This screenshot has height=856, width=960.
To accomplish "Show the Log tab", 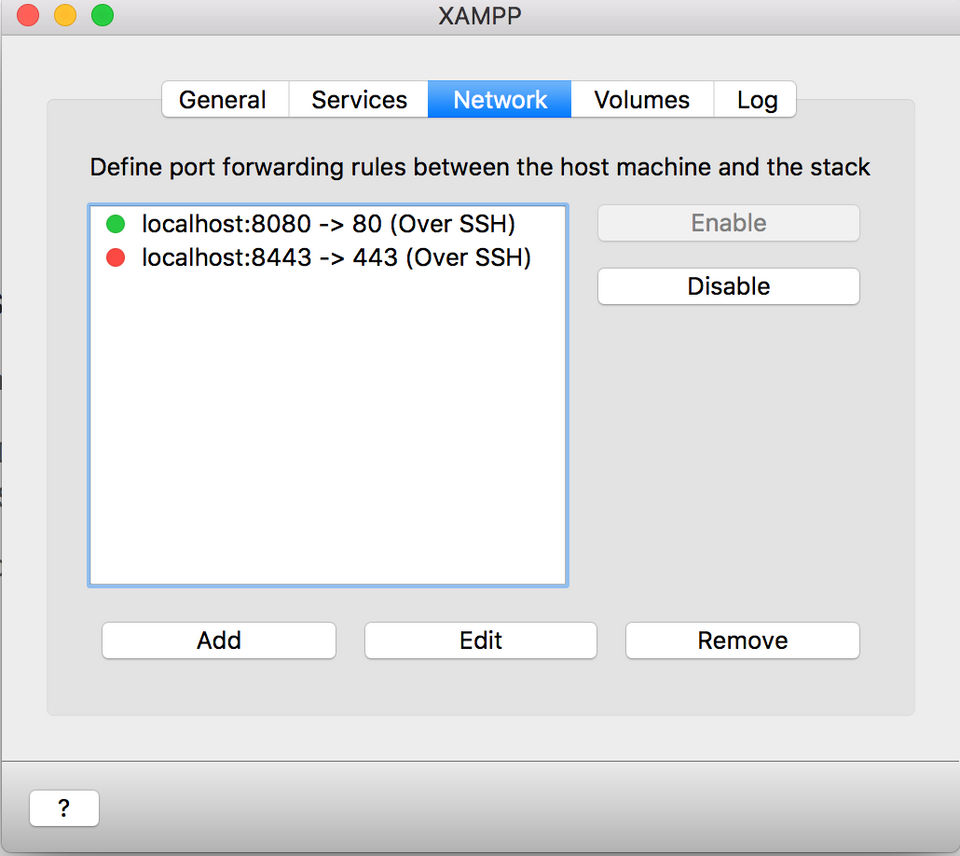I will [757, 100].
